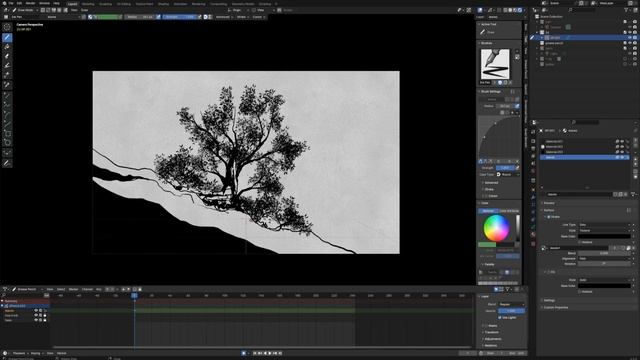The image size is (640, 360).
Task: Switch to the Animation workspace tab
Action: tap(180, 4)
